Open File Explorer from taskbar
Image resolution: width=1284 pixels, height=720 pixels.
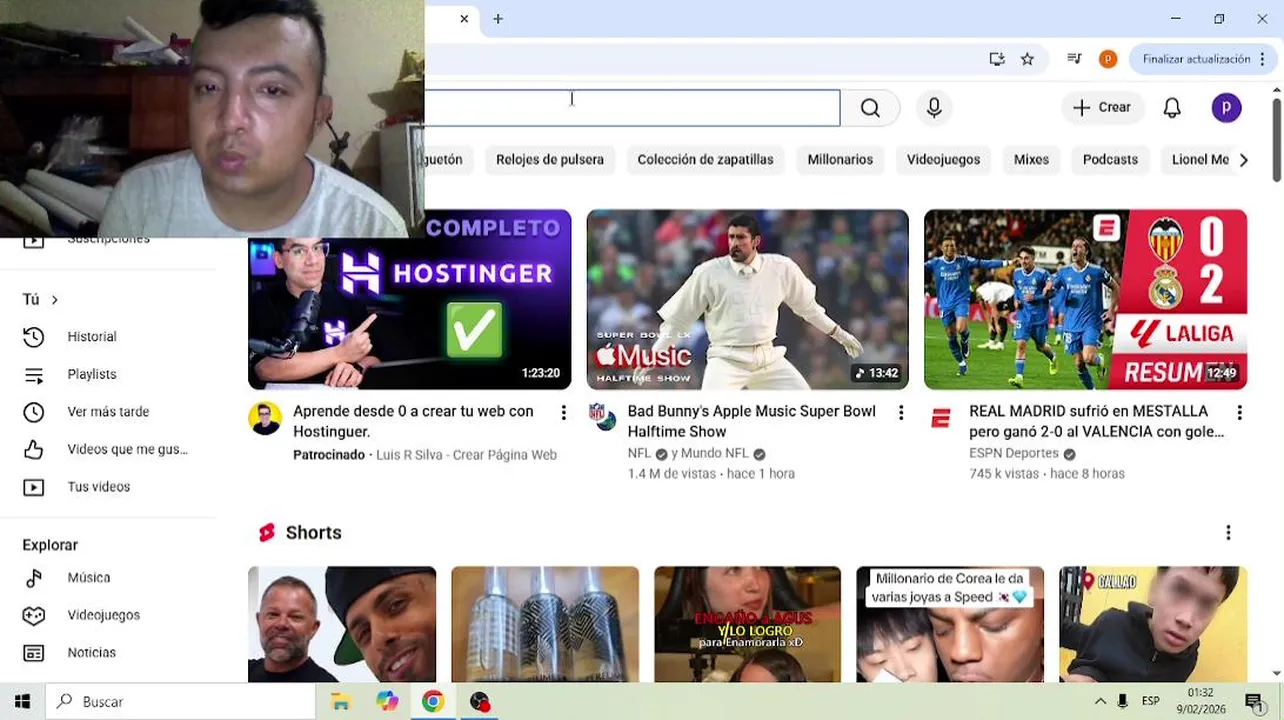(x=341, y=702)
